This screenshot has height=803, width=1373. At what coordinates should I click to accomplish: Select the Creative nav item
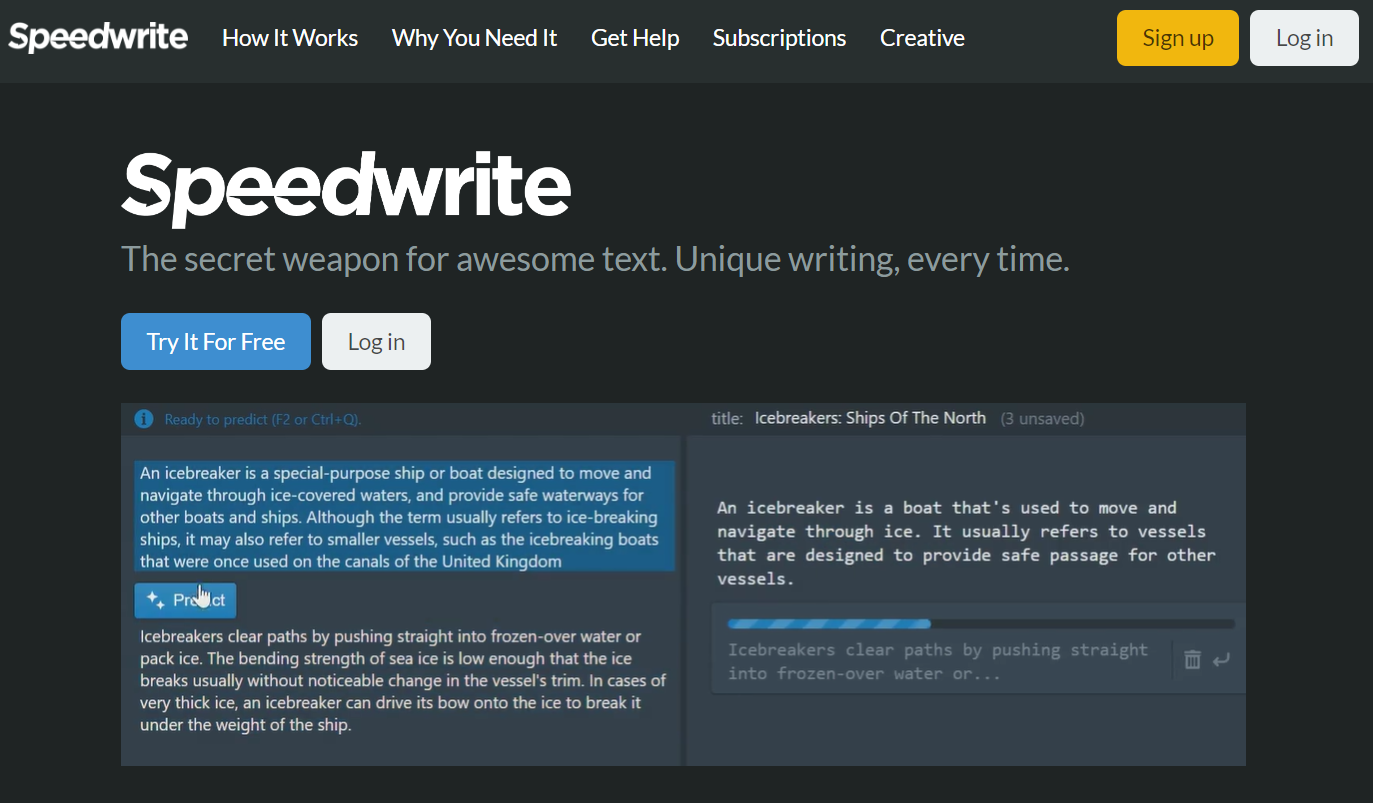coord(922,38)
